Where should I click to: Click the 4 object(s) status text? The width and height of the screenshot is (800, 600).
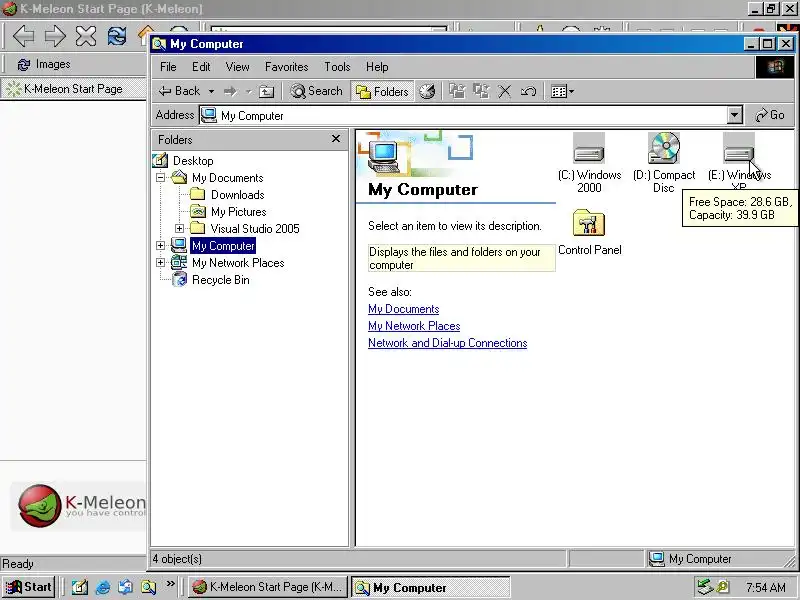(x=177, y=559)
